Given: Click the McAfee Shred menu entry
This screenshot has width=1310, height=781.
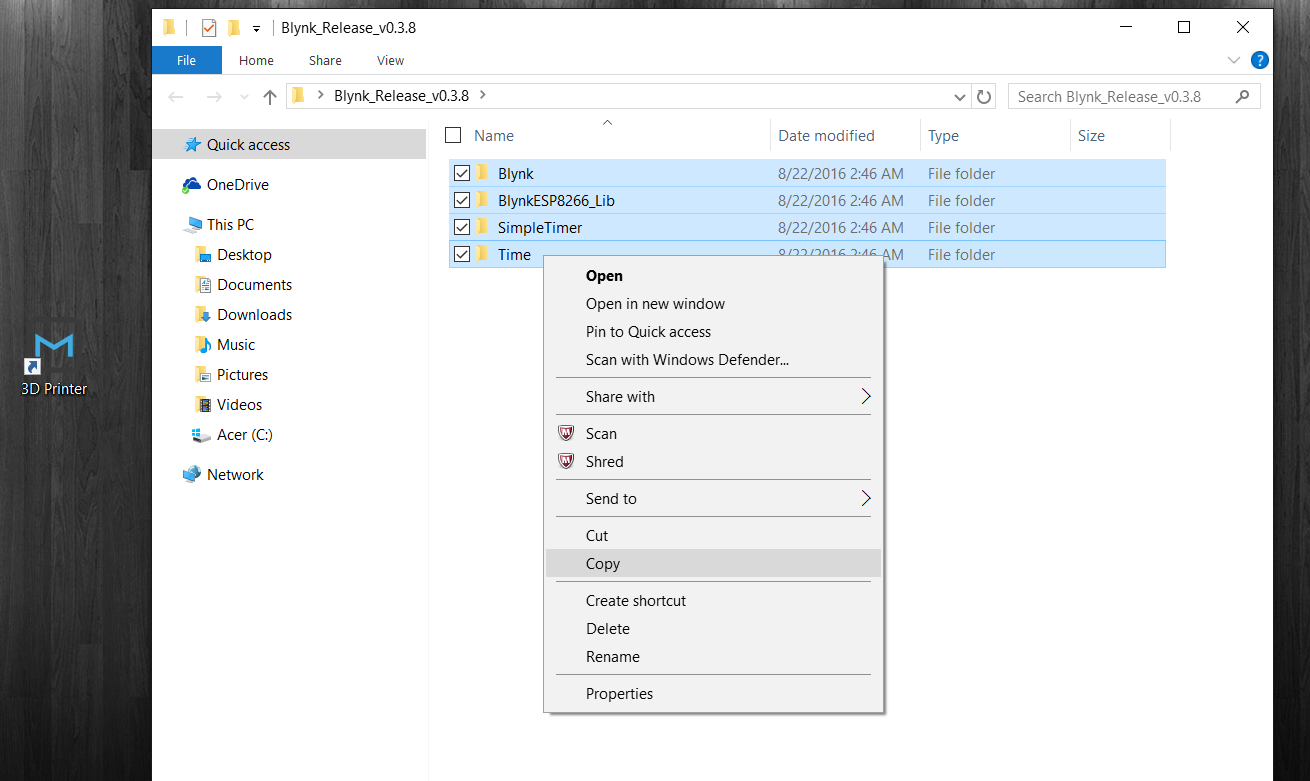Looking at the screenshot, I should 604,462.
